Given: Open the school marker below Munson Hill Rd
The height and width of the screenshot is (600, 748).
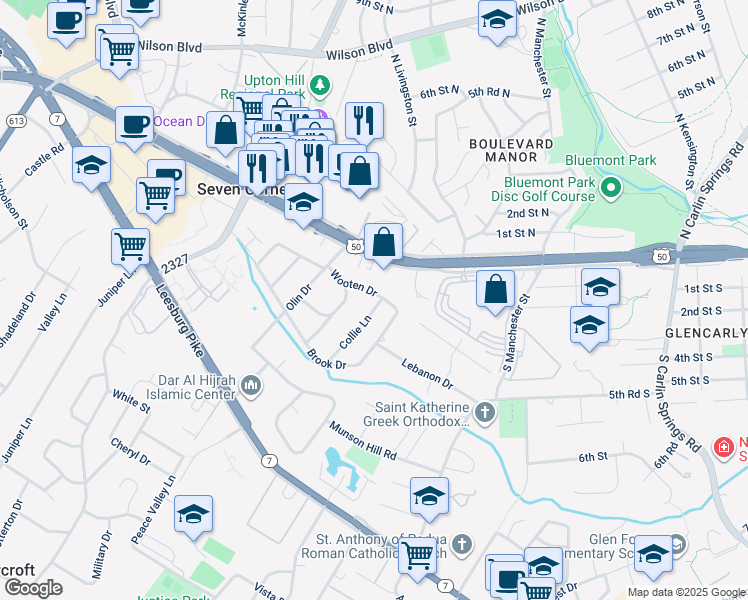Looking at the screenshot, I should coord(429,497).
